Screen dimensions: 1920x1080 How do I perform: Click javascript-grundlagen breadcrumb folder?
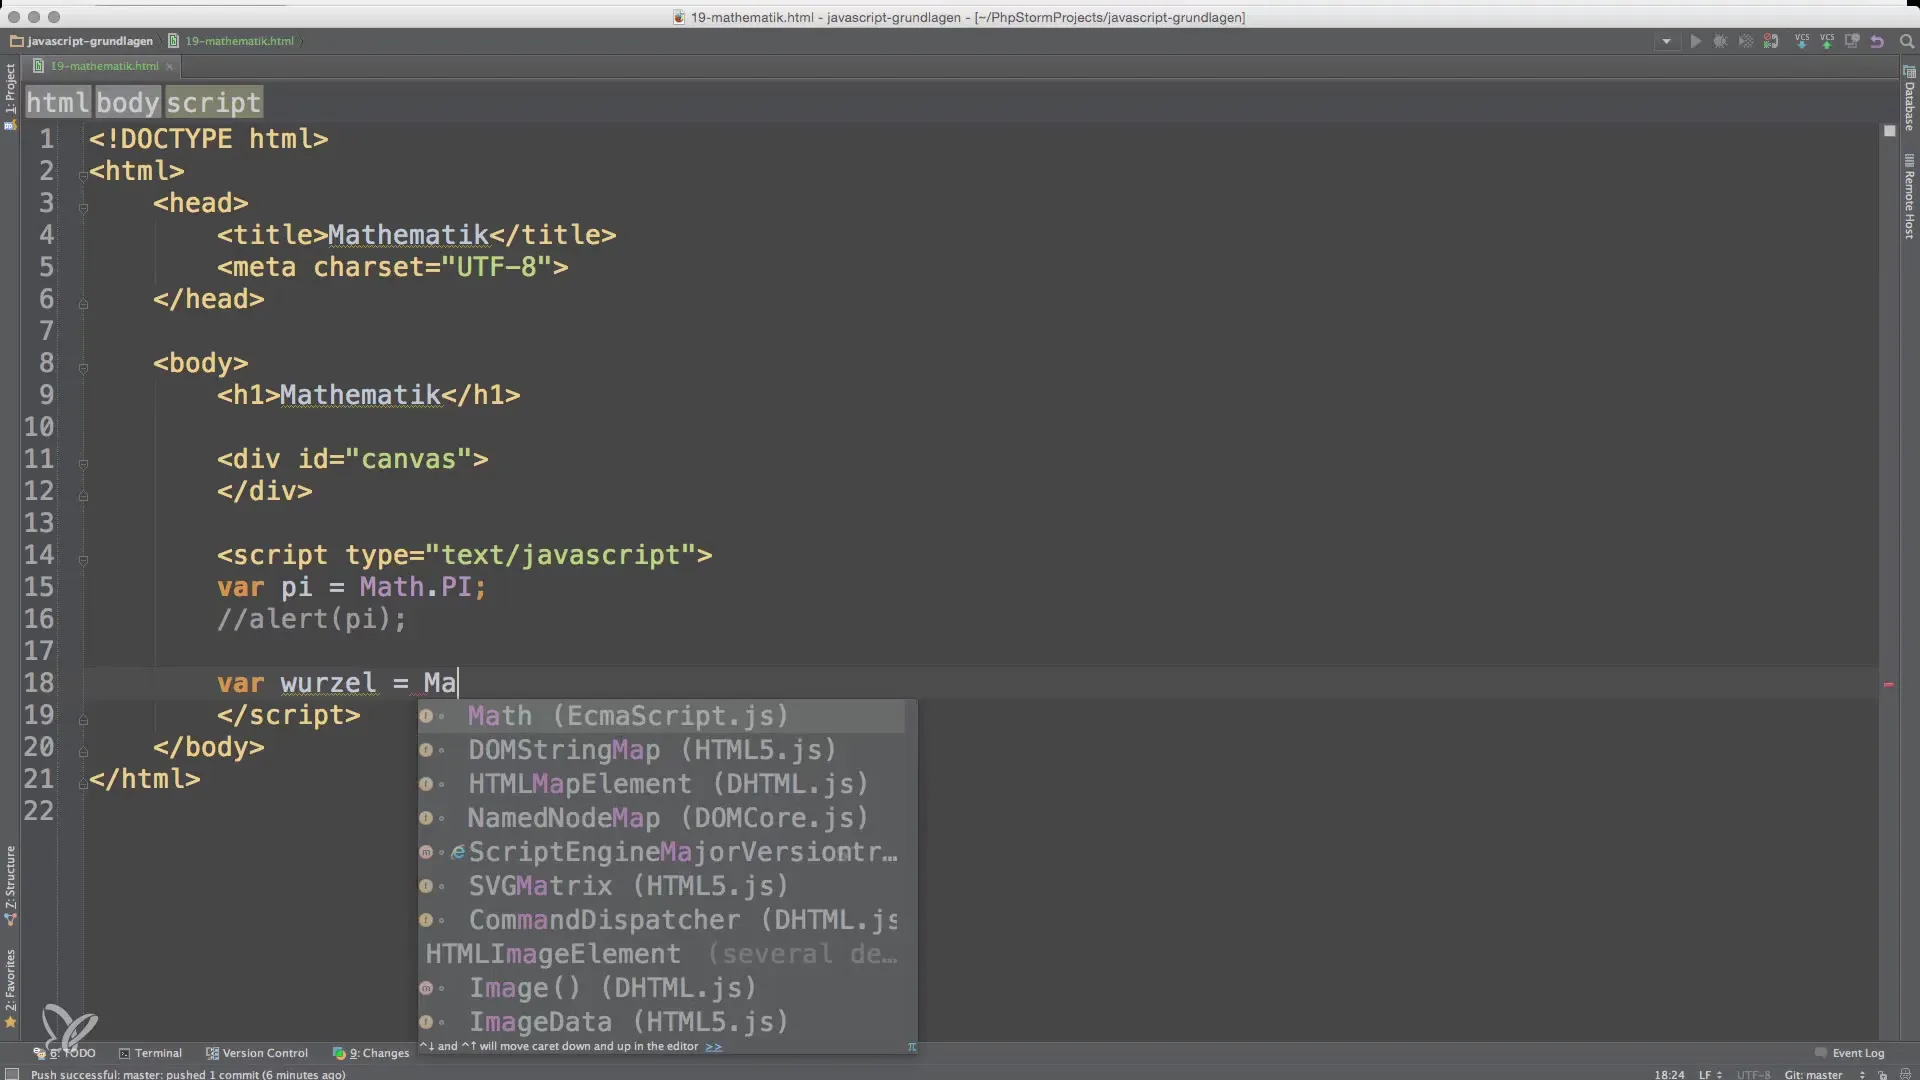82,41
